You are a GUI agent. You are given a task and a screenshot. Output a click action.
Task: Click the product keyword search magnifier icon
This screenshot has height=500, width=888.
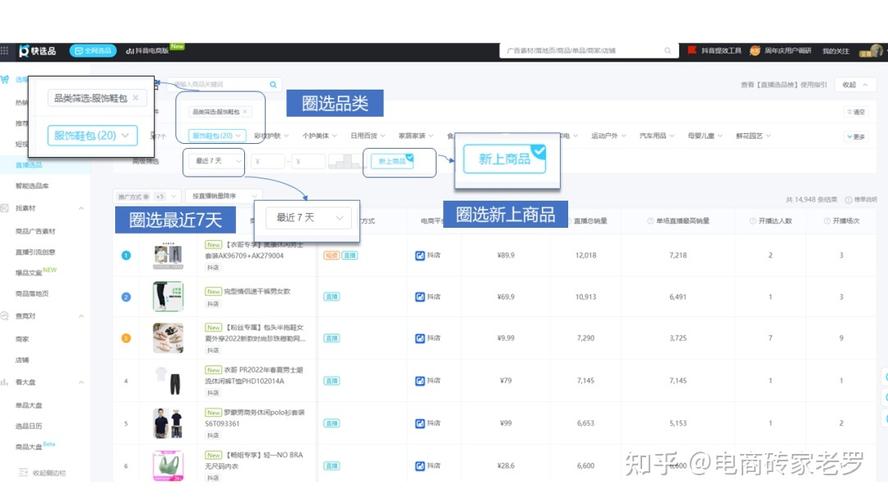[x=273, y=84]
